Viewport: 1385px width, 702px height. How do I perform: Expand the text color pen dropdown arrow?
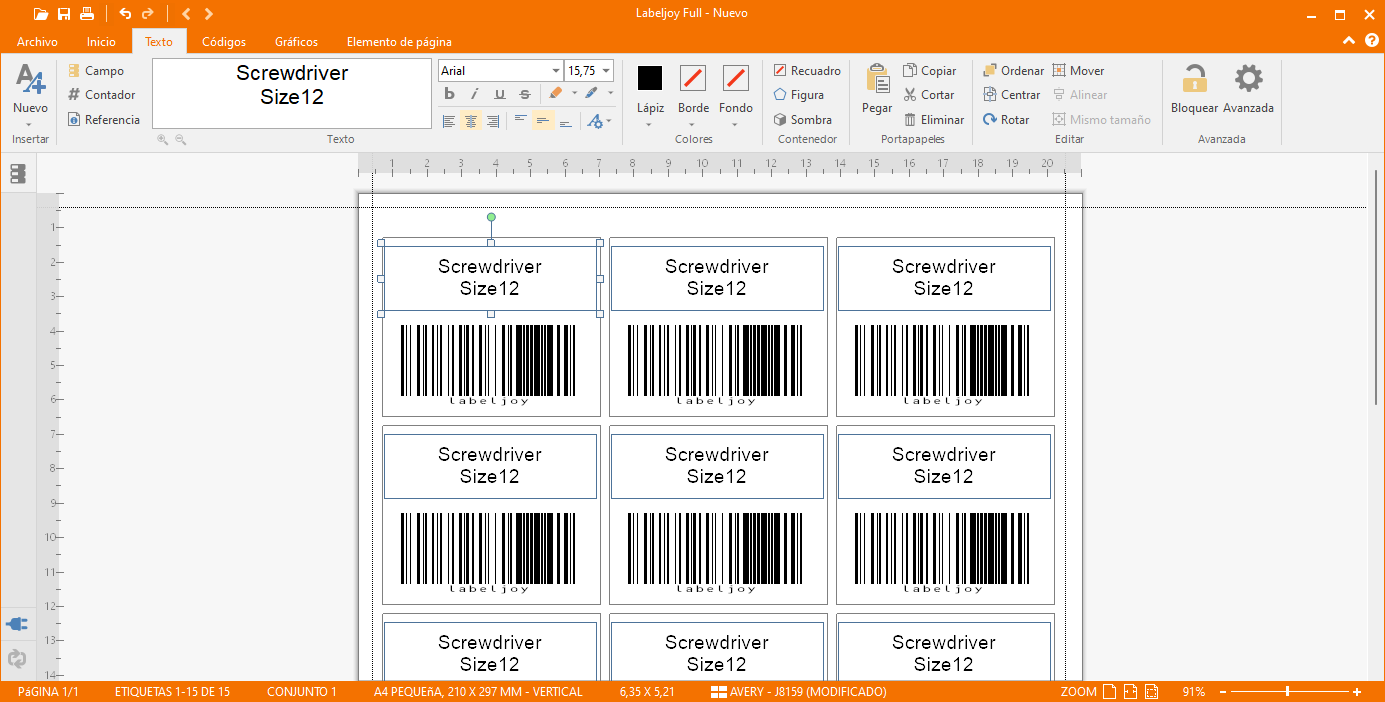click(x=610, y=93)
